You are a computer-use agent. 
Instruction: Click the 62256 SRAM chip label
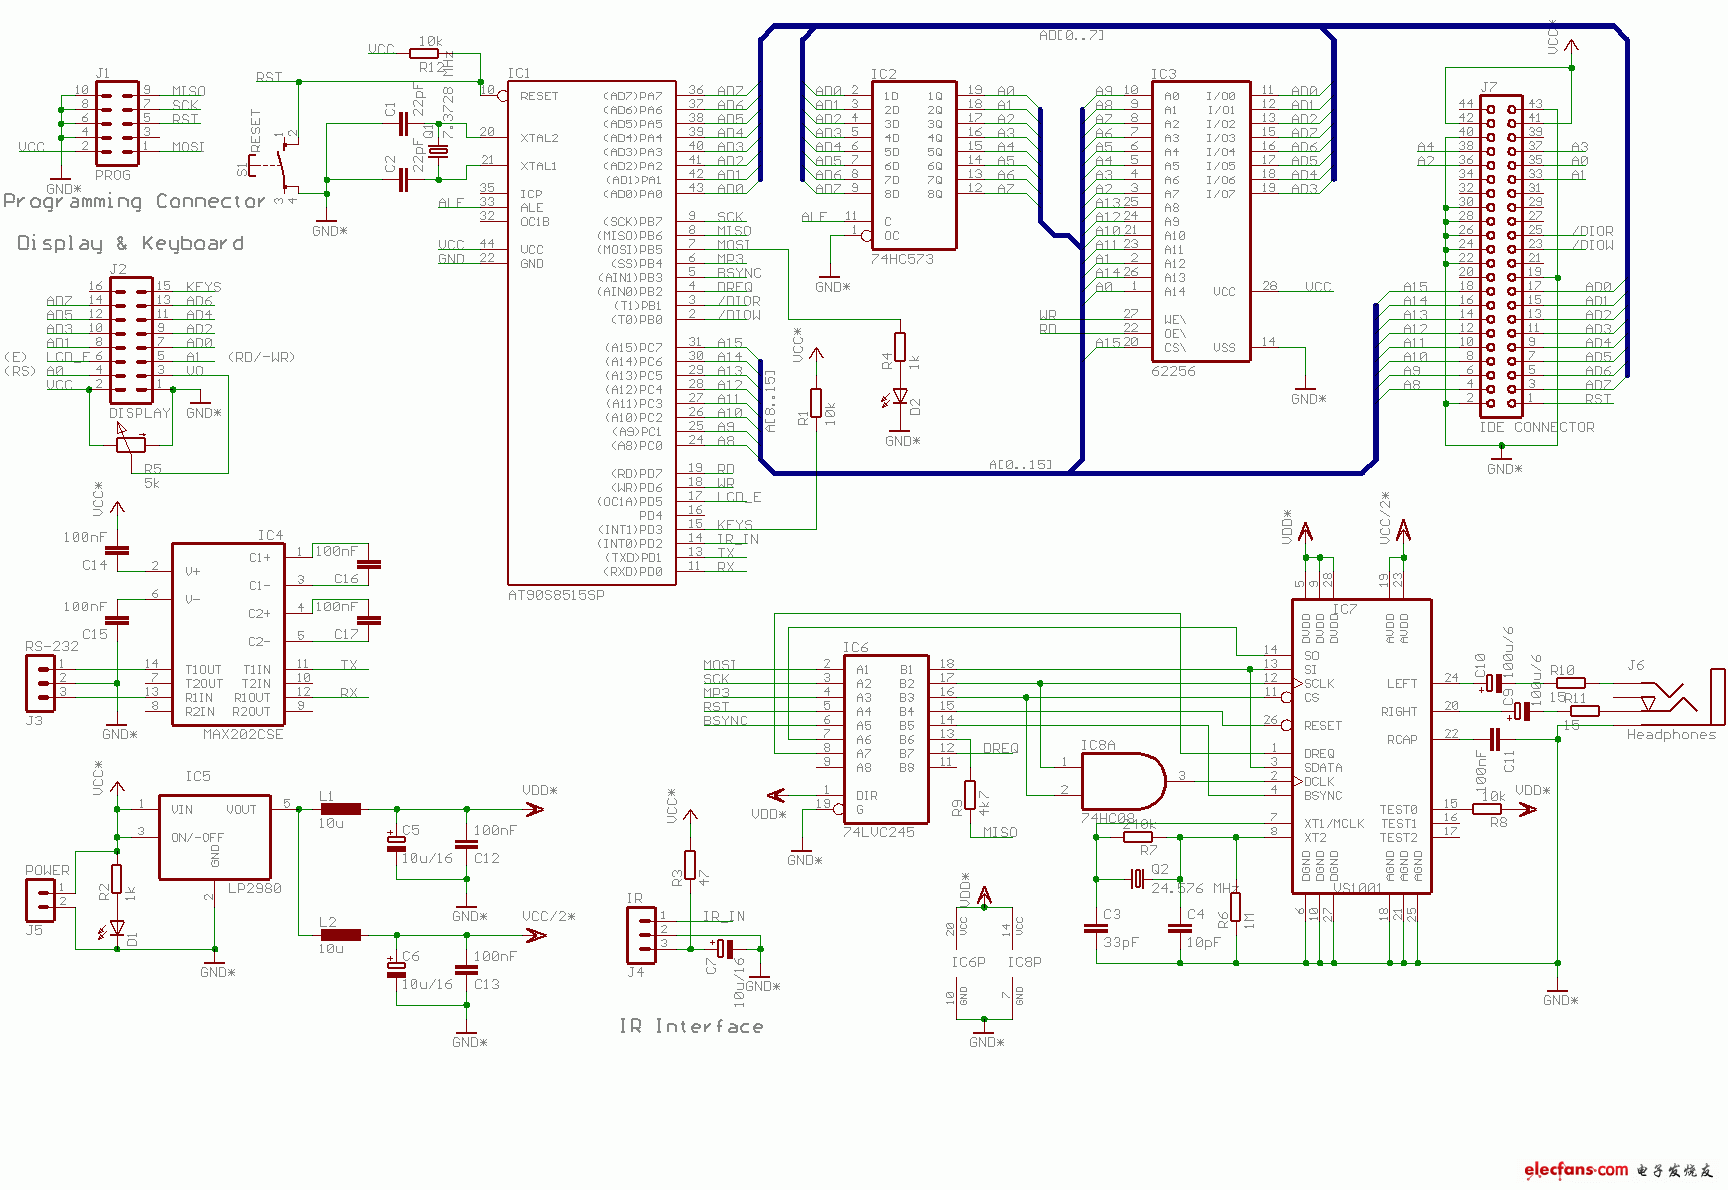click(x=1173, y=371)
